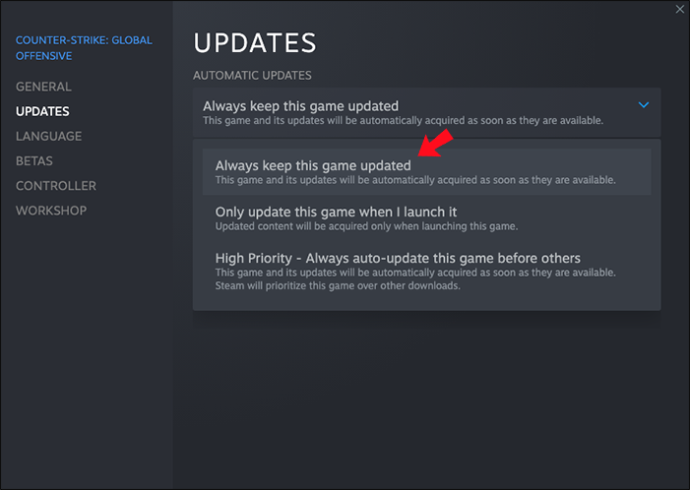Select the Updates sidebar tab
690x490 pixels.
click(42, 111)
